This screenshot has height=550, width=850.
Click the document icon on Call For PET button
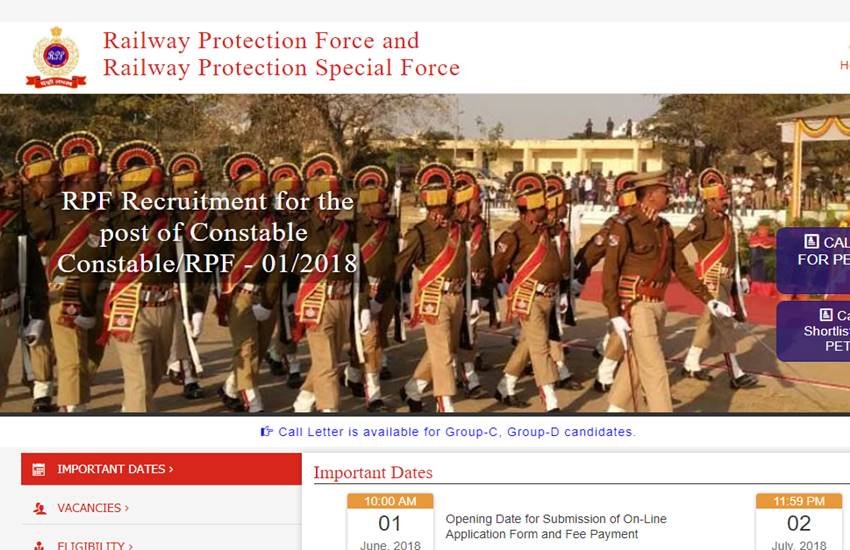[x=811, y=242]
